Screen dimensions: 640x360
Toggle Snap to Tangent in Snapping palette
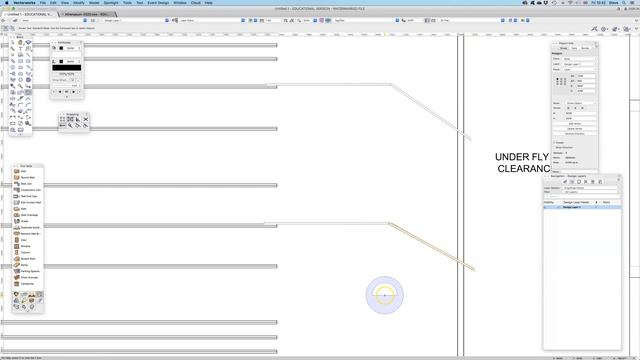[86, 125]
